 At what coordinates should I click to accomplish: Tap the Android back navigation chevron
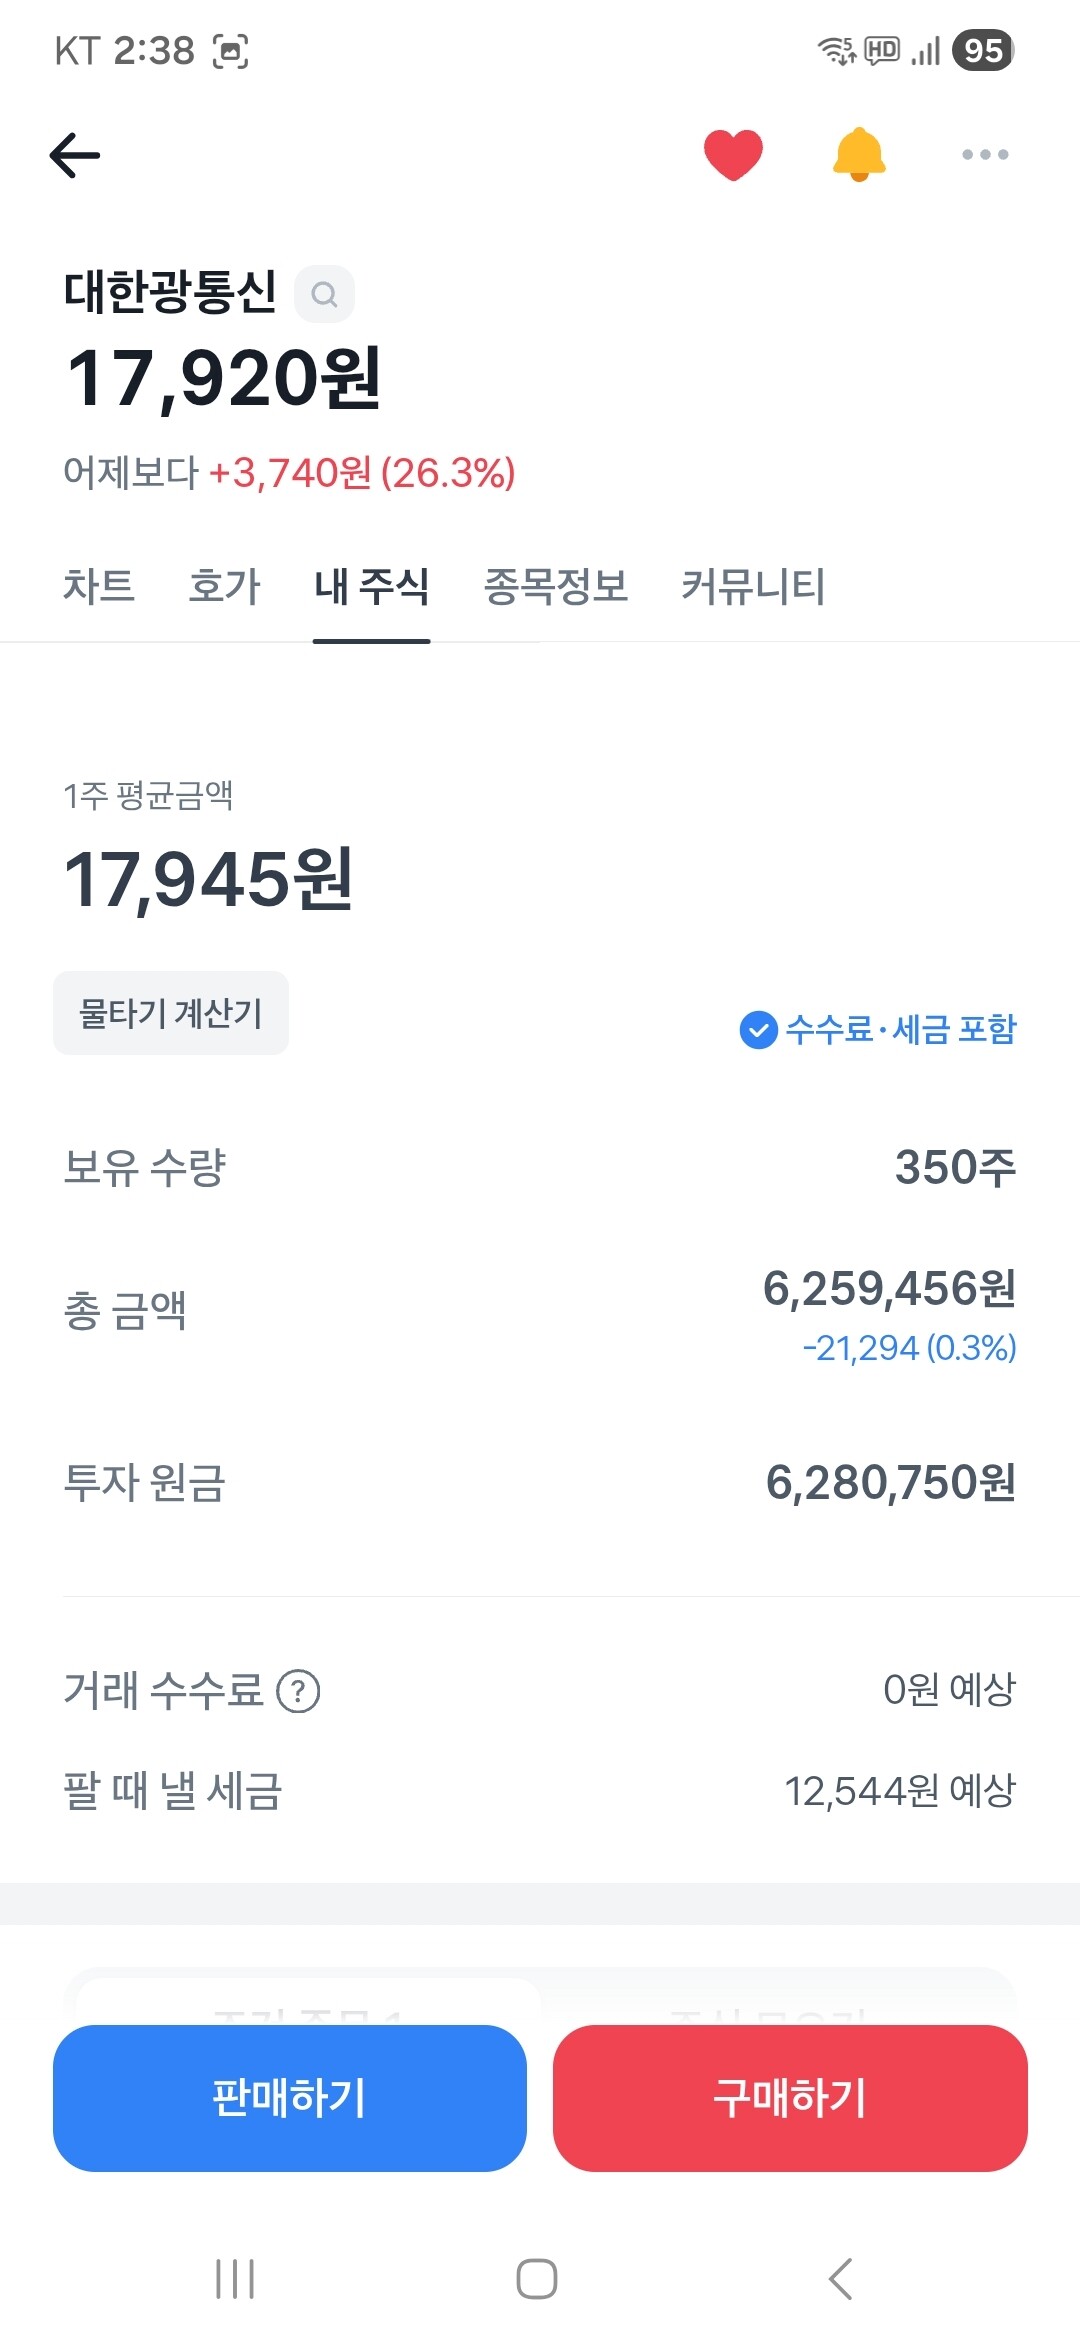point(841,2279)
